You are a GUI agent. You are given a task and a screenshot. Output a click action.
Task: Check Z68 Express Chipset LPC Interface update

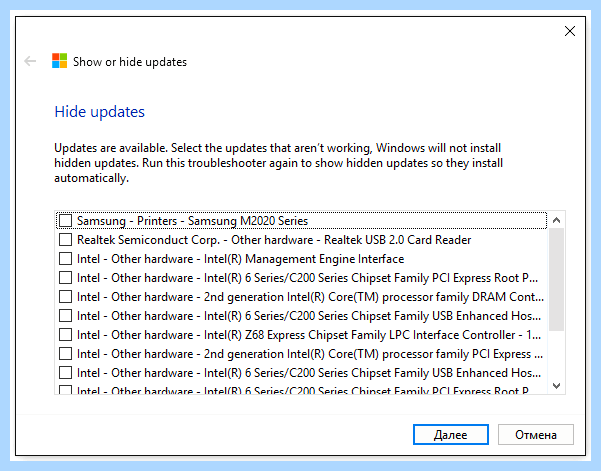tap(66, 335)
